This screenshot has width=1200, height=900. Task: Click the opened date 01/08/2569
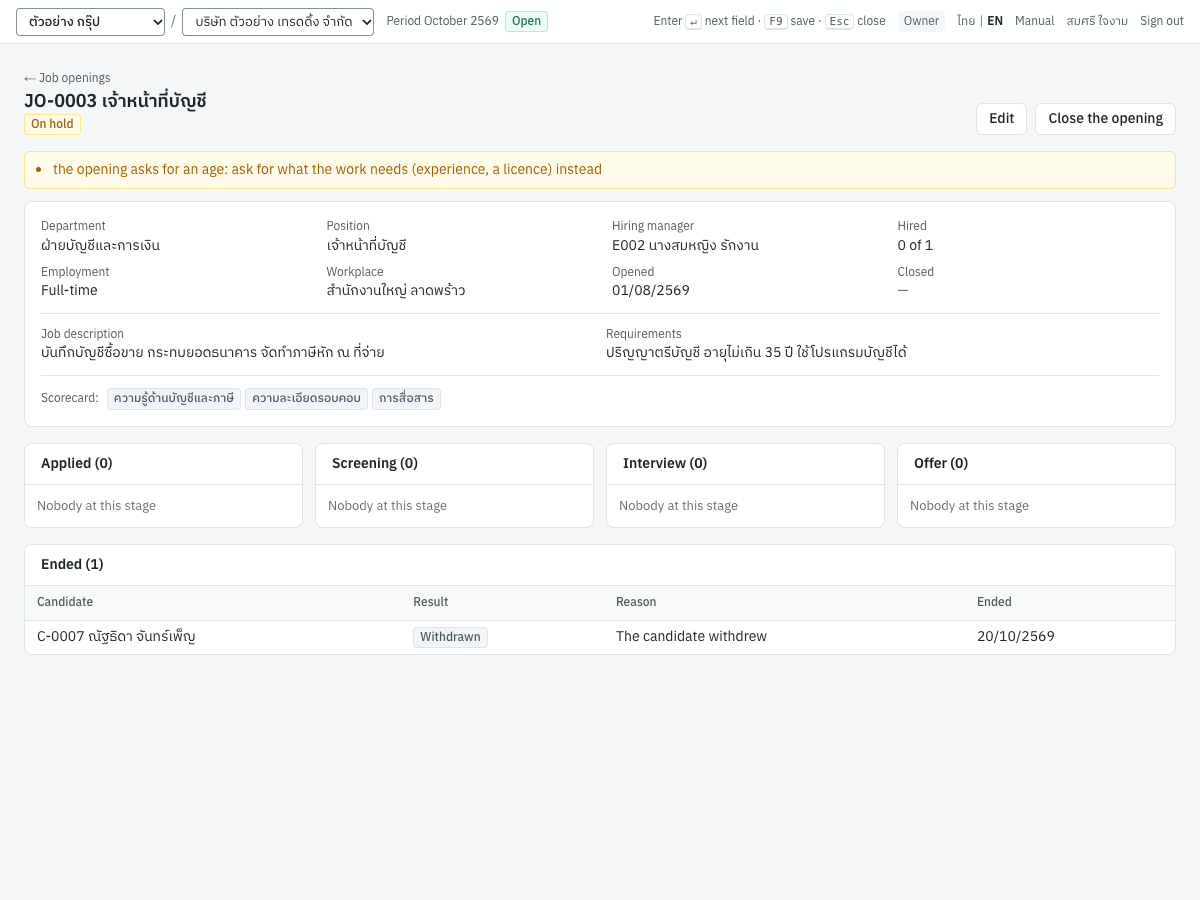point(651,291)
